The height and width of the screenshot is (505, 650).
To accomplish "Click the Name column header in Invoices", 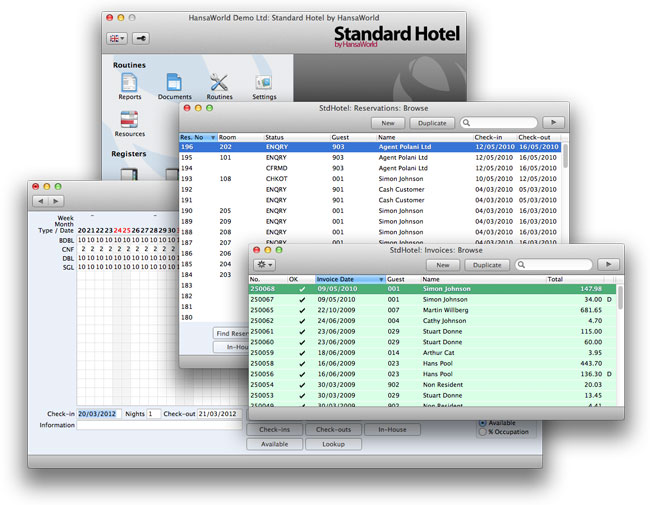I will click(483, 279).
